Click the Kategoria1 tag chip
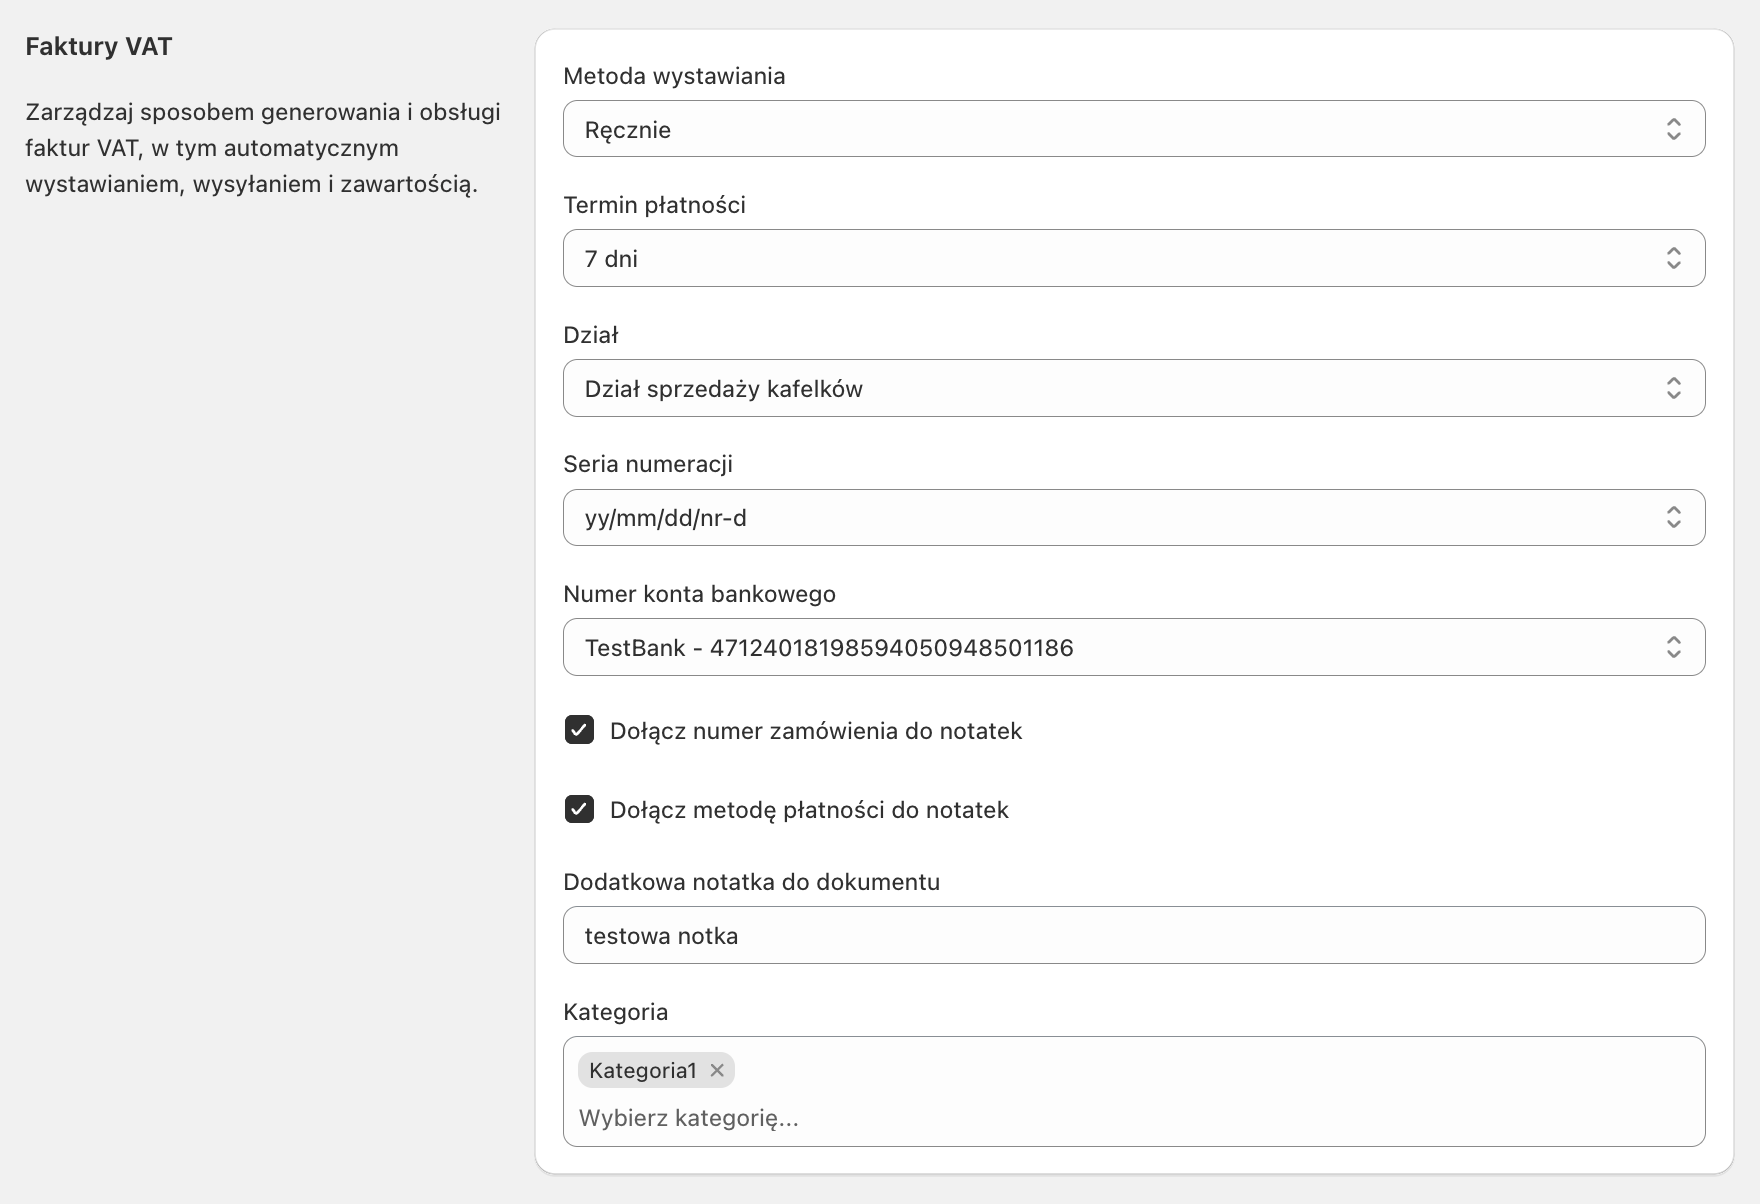1760x1204 pixels. tap(643, 1070)
